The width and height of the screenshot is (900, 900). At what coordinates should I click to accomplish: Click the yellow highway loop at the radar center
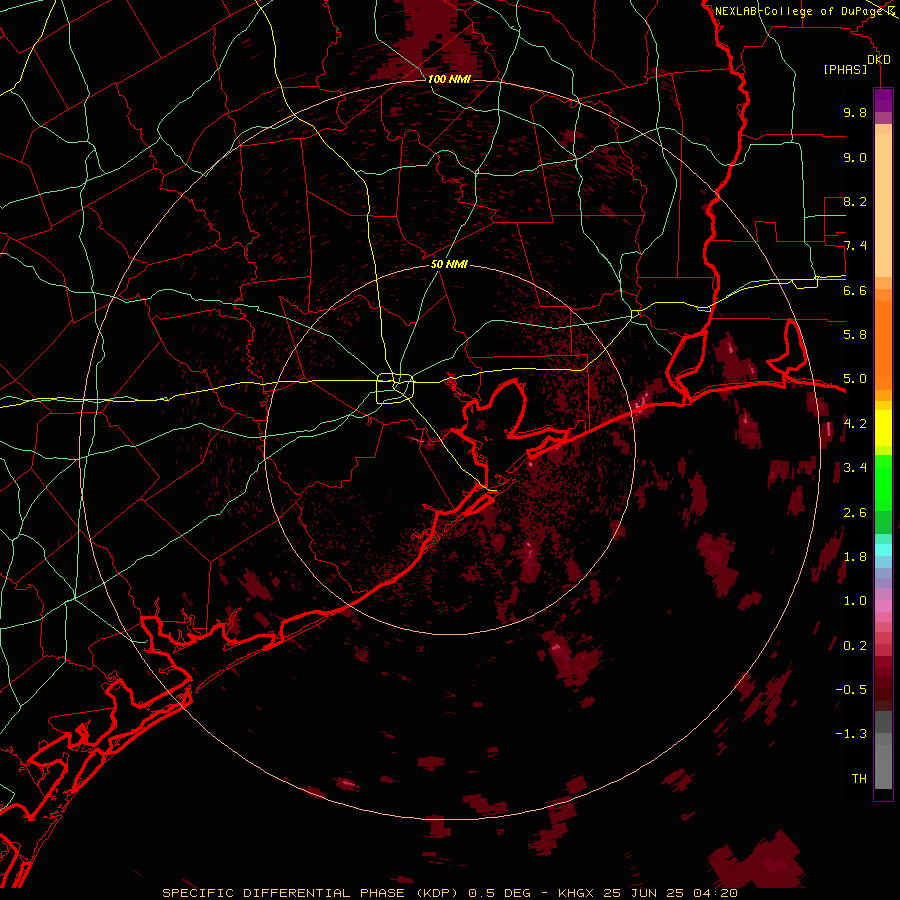pyautogui.click(x=395, y=388)
